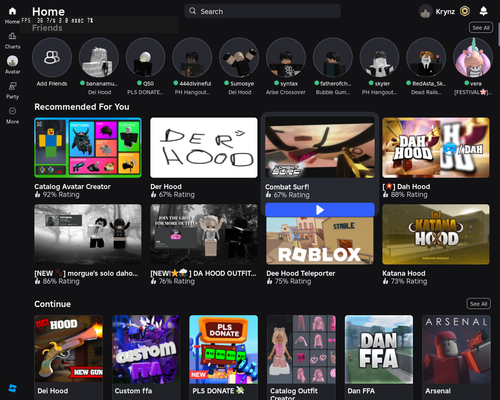Open friend bananamu... avatar
This screenshot has width=500, height=400.
[99, 57]
